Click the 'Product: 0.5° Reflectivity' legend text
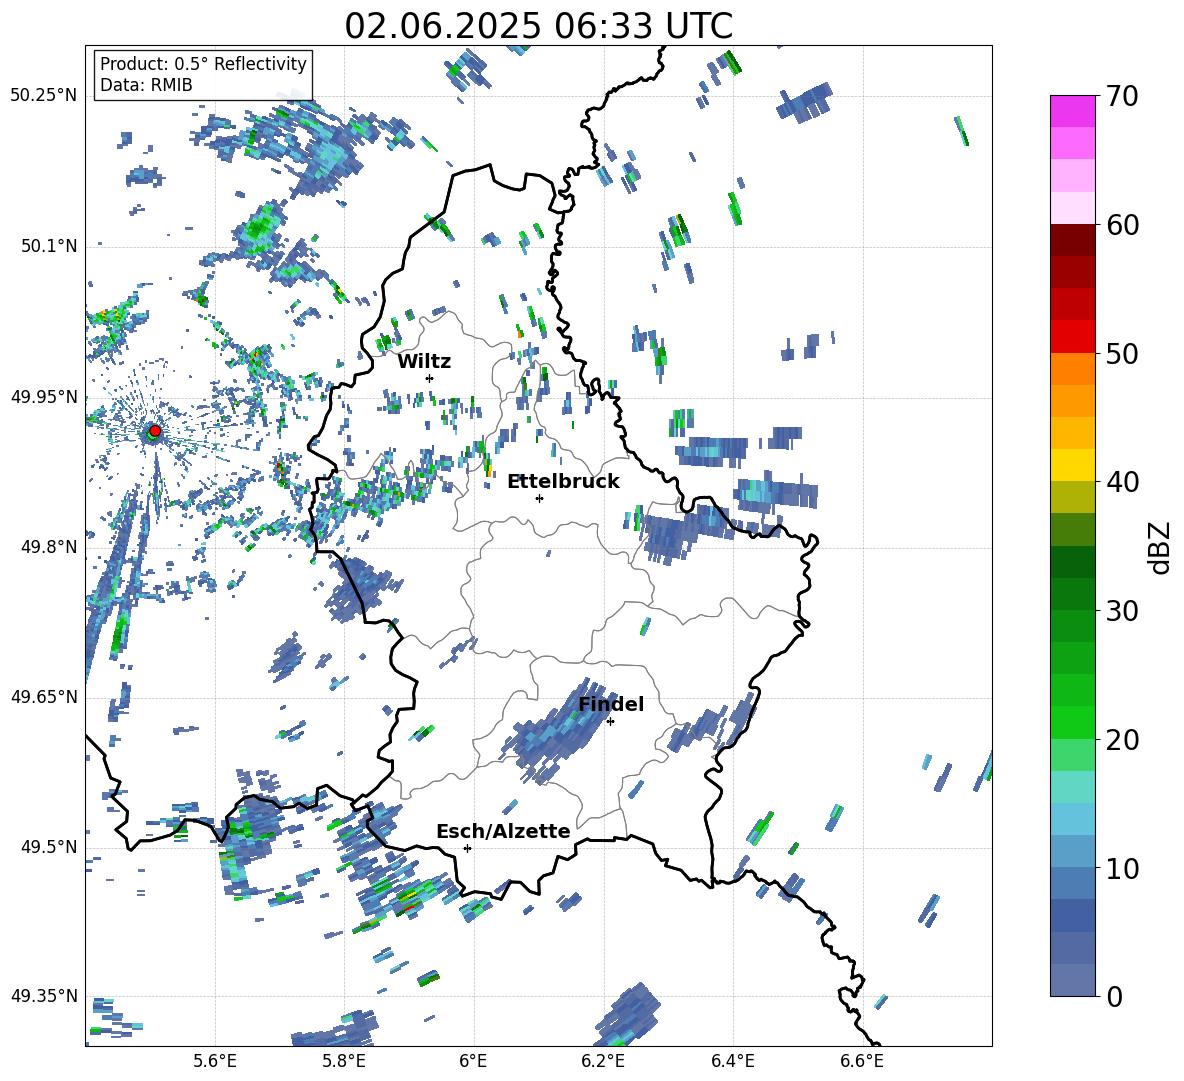The width and height of the screenshot is (1184, 1081). pos(203,64)
